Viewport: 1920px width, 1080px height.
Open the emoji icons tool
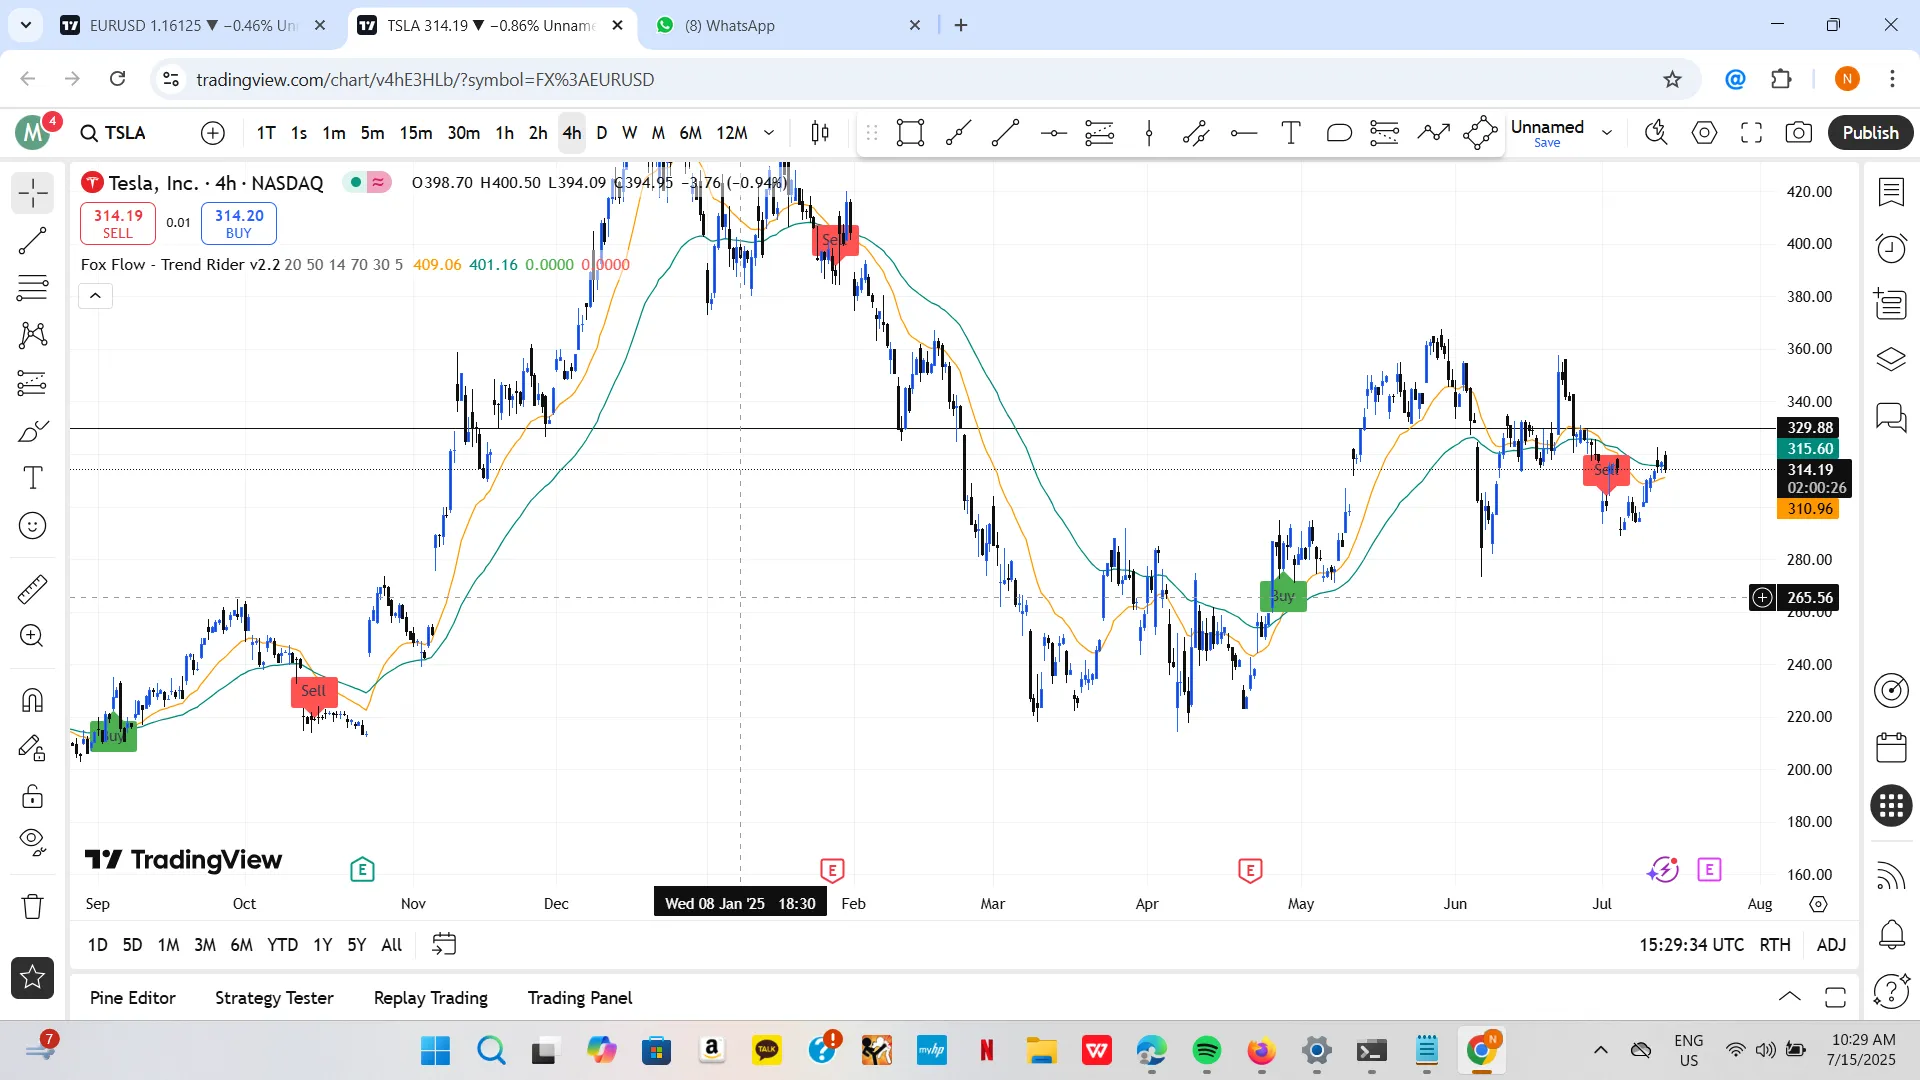(32, 526)
